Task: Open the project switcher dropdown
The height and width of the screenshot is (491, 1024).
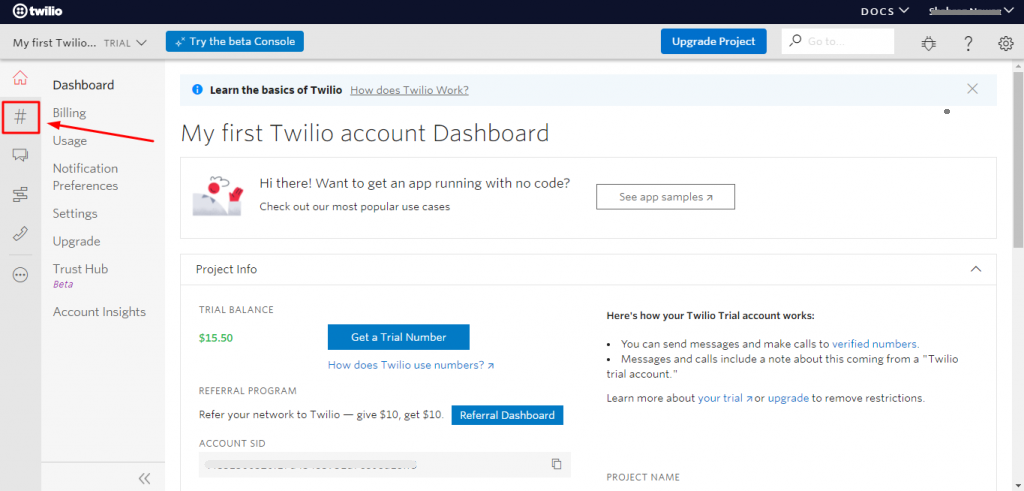Action: pos(80,43)
